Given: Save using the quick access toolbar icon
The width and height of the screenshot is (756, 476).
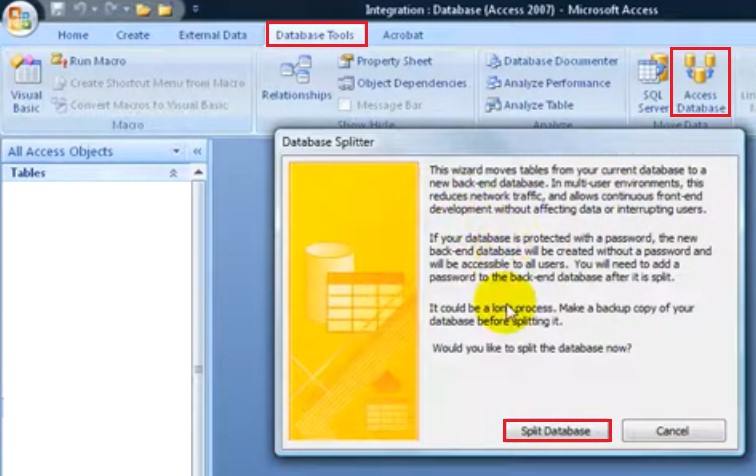Looking at the screenshot, I should [x=58, y=9].
